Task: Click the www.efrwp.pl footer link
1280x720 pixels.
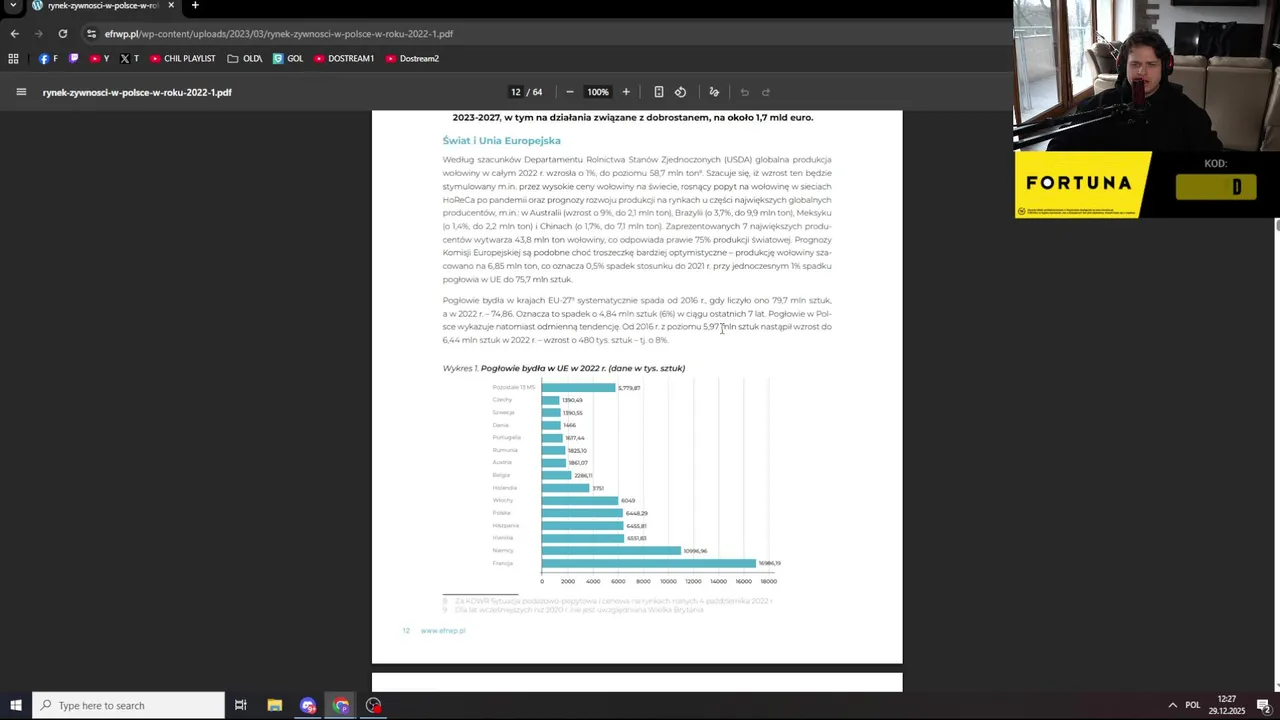Action: pyautogui.click(x=443, y=631)
